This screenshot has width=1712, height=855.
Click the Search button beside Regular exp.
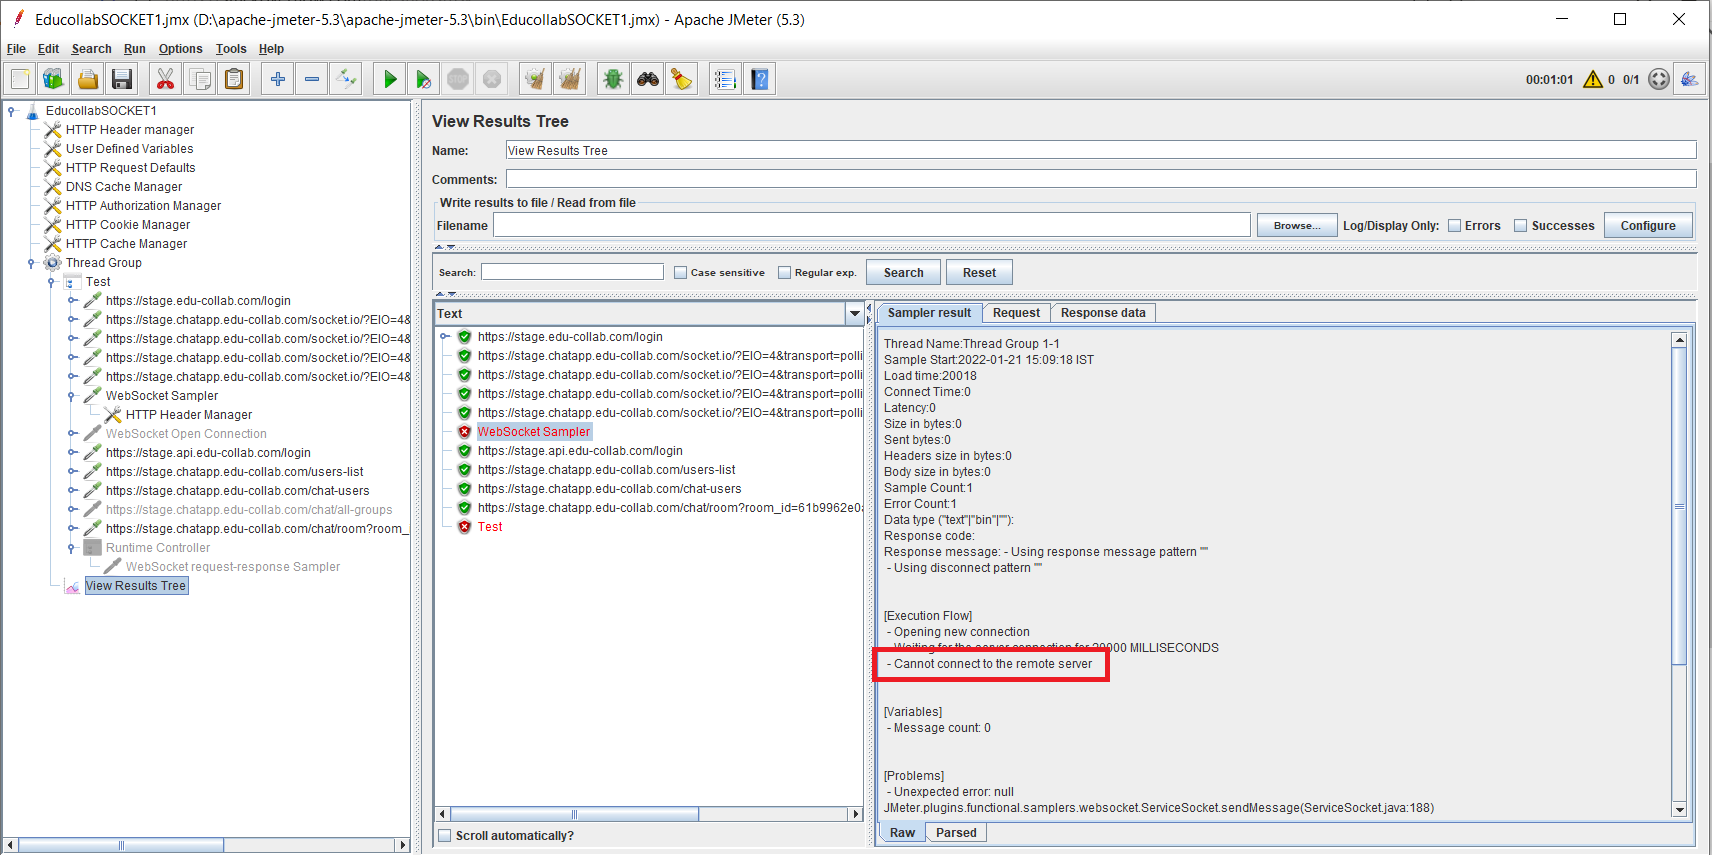tap(904, 273)
